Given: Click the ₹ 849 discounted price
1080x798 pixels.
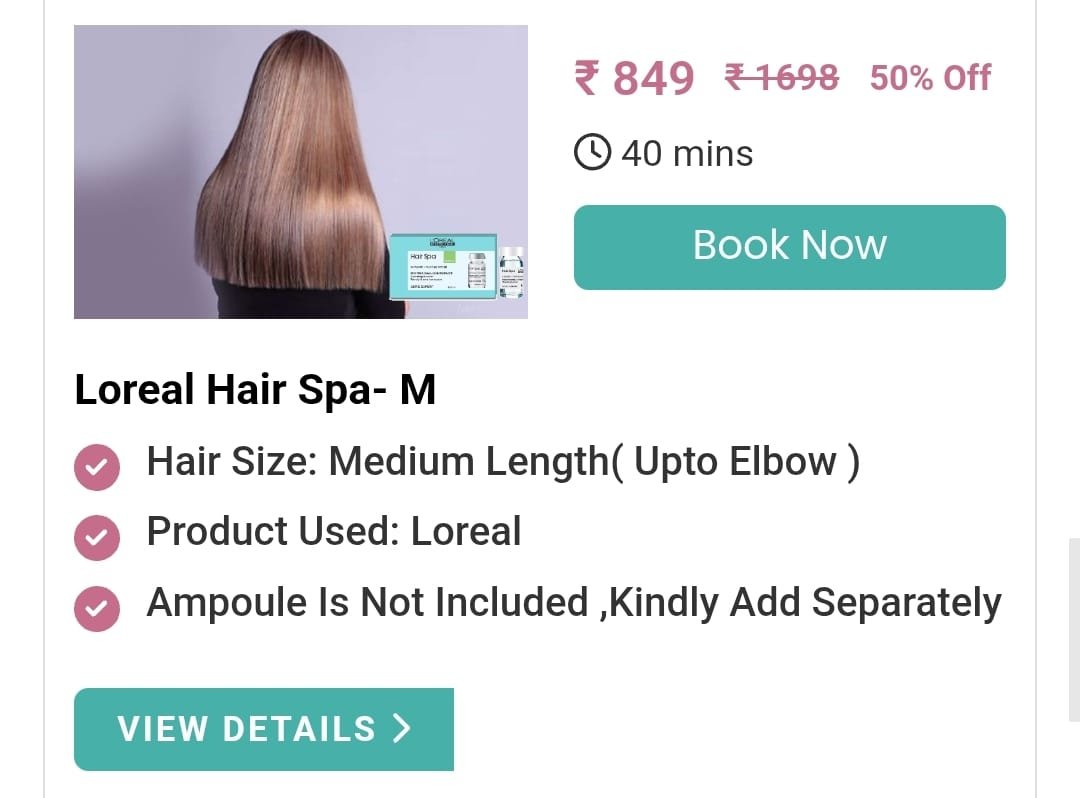Looking at the screenshot, I should (634, 78).
